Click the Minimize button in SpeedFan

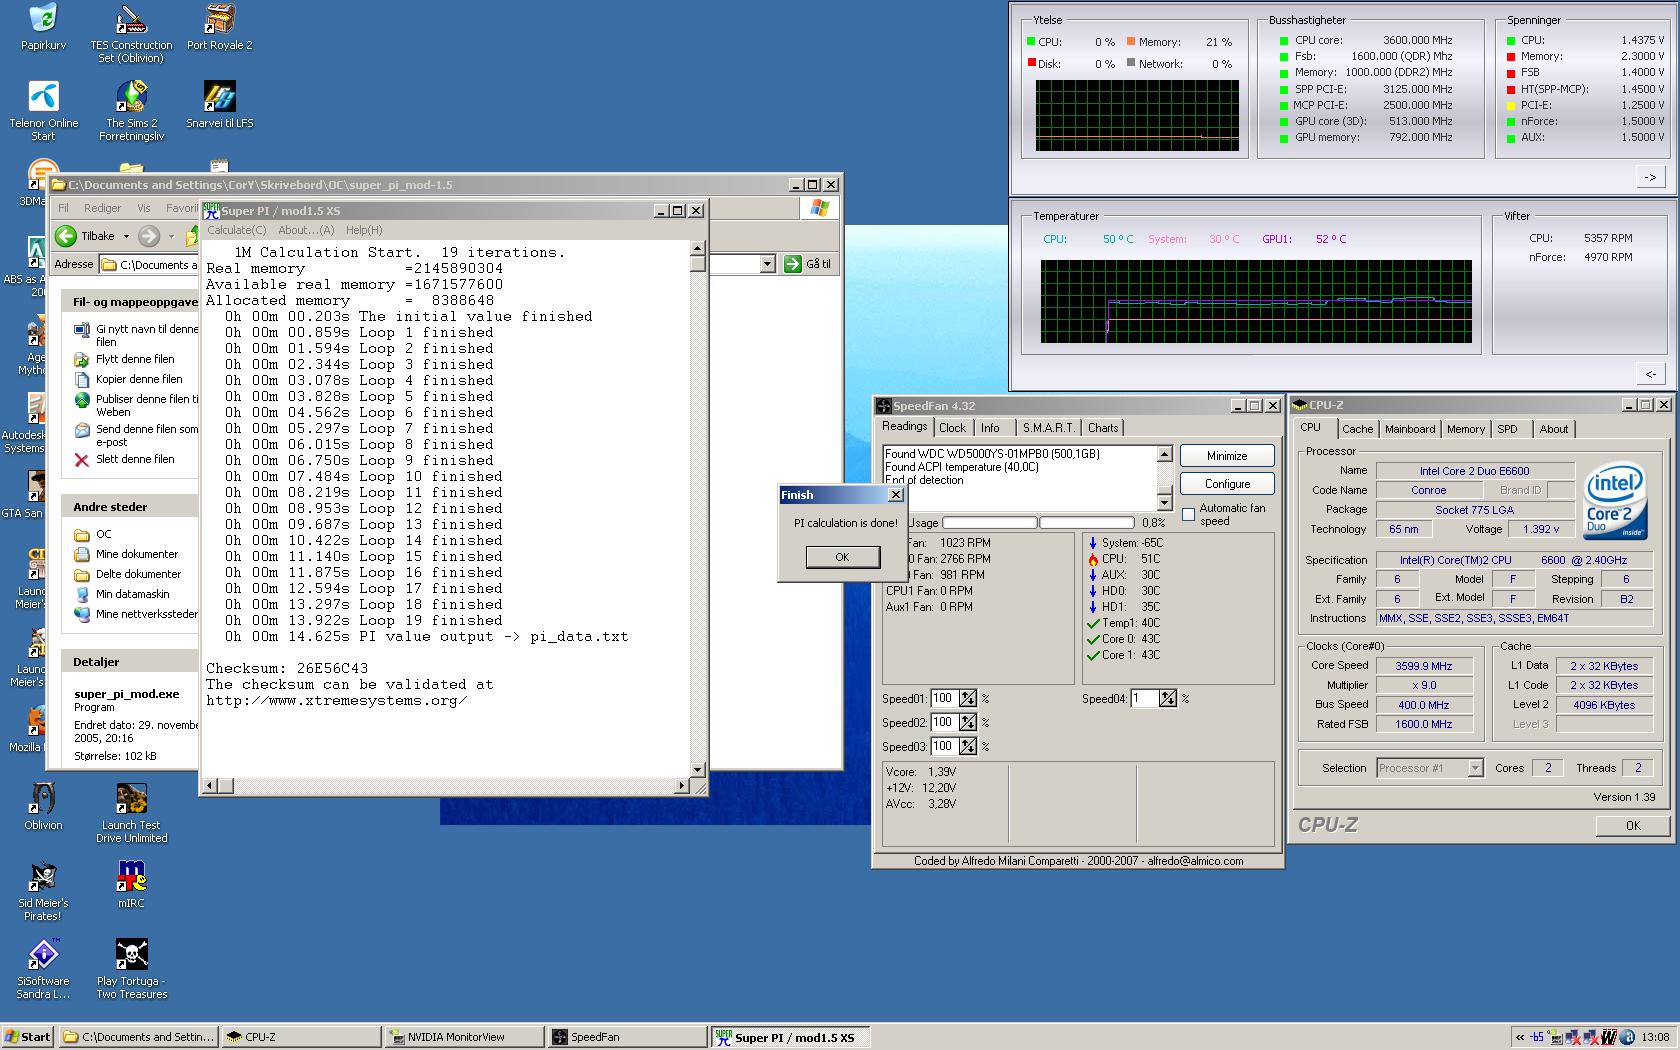1227,456
